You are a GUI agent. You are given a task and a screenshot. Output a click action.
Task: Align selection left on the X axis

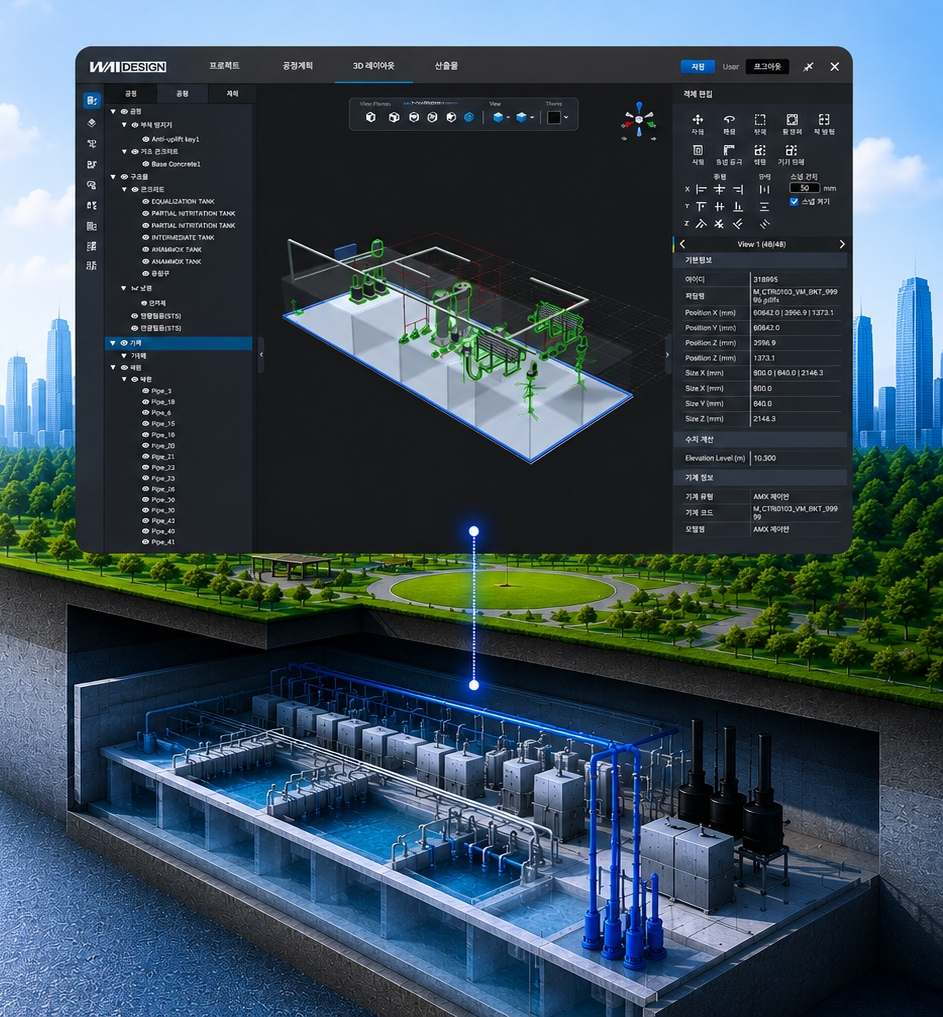point(701,189)
